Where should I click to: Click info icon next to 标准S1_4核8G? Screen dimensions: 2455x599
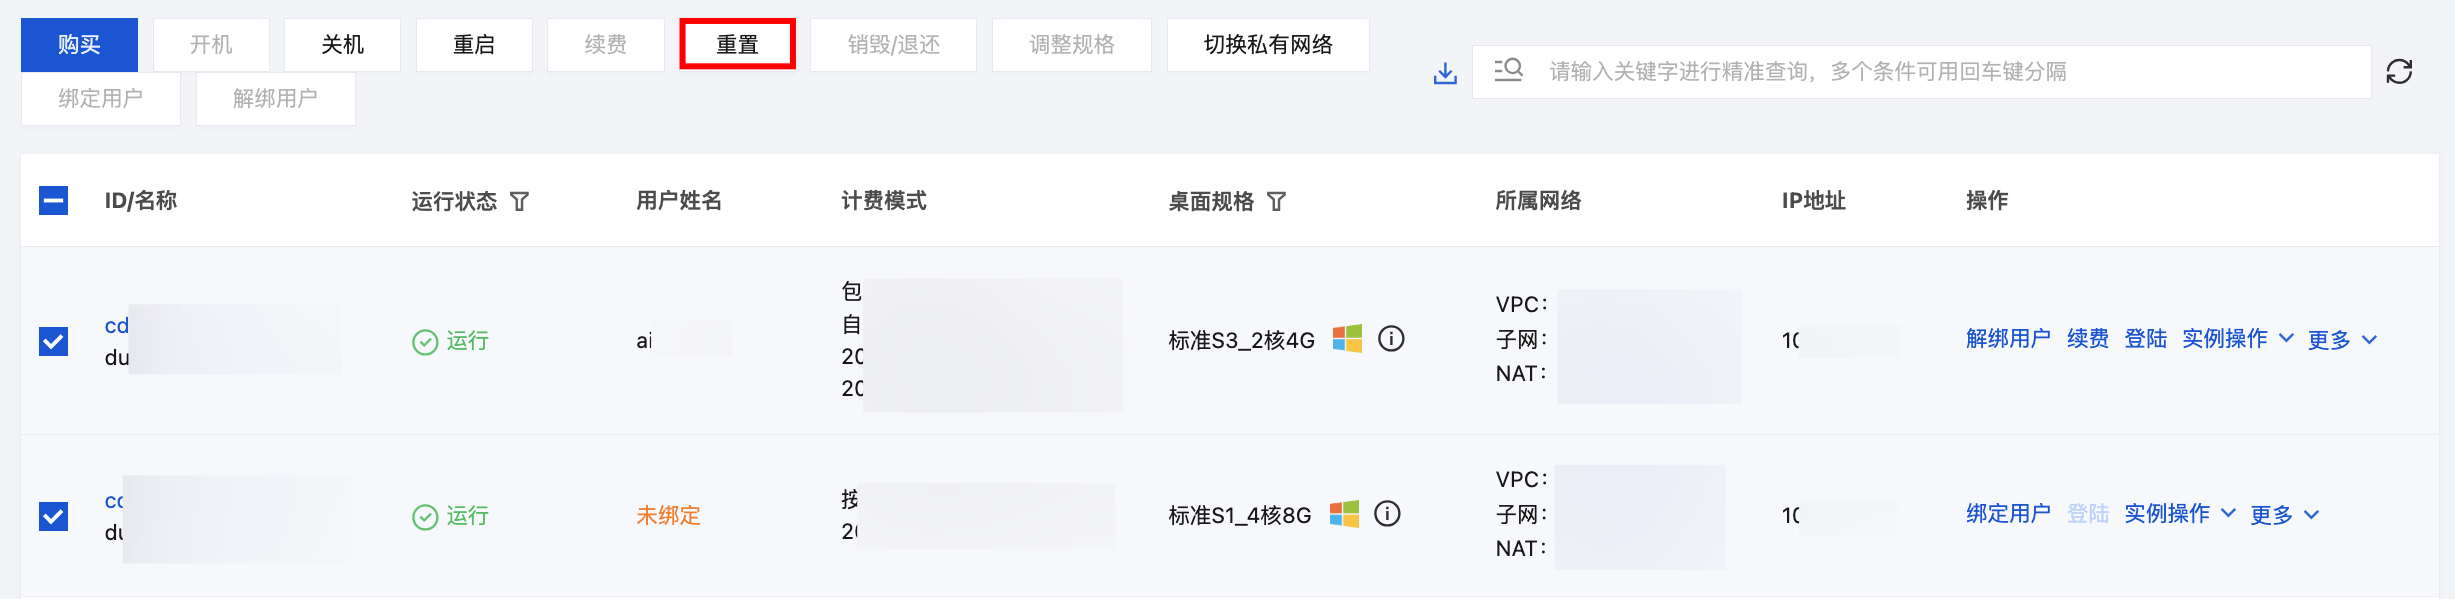1387,514
